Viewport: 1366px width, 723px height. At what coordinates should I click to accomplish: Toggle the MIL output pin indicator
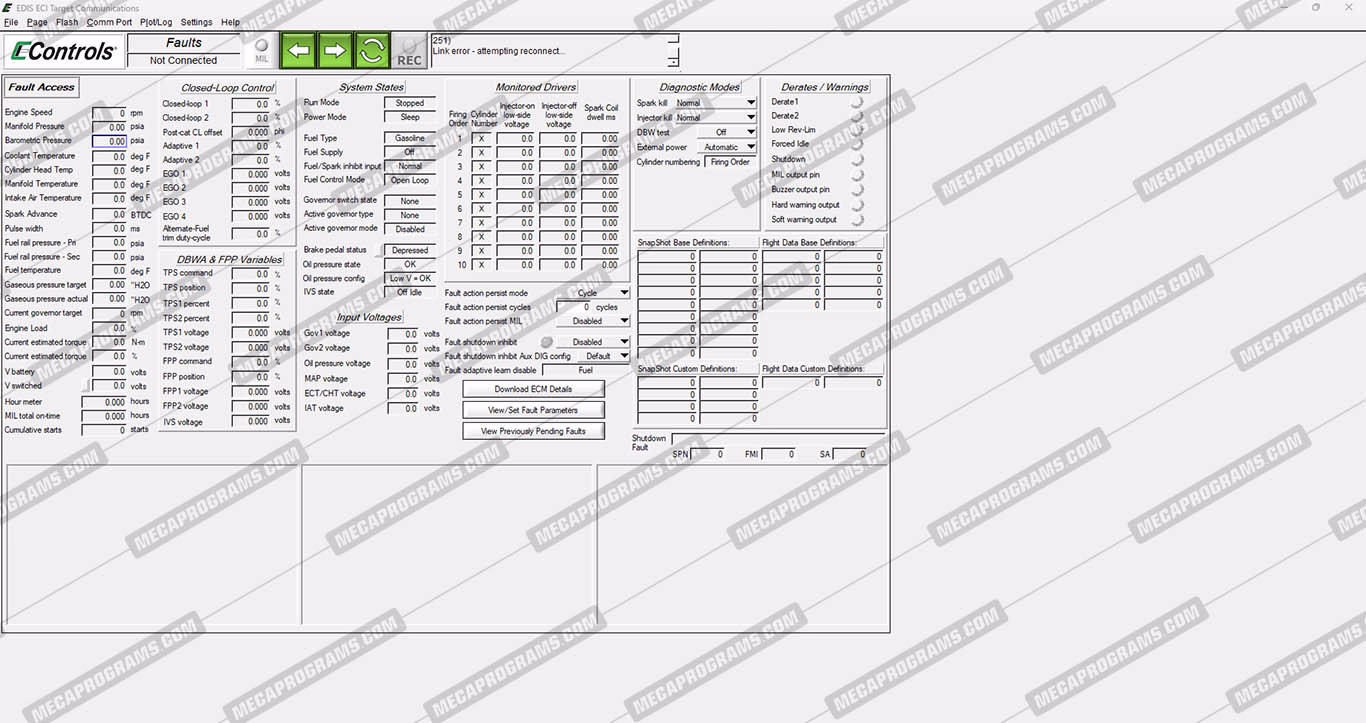pyautogui.click(x=856, y=175)
